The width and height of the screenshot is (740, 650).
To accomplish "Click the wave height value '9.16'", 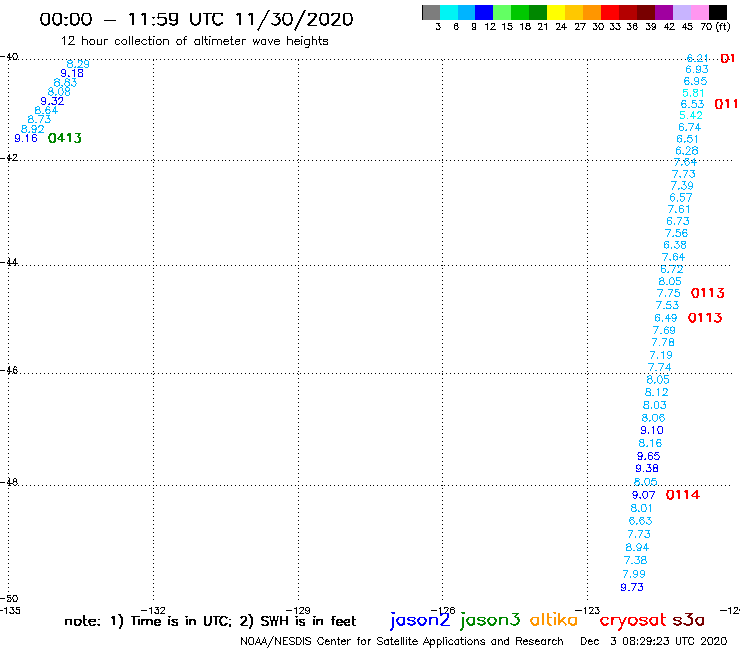I will pyautogui.click(x=26, y=138).
